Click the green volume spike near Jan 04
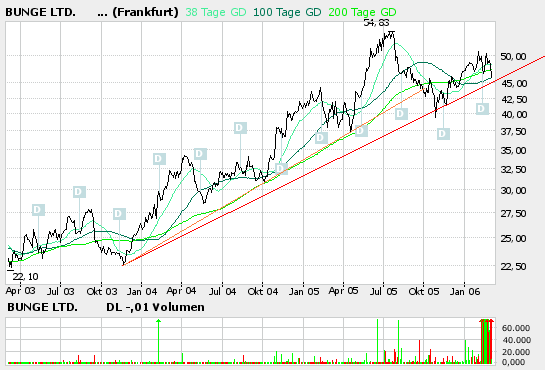545x370 pixels. [x=158, y=341]
